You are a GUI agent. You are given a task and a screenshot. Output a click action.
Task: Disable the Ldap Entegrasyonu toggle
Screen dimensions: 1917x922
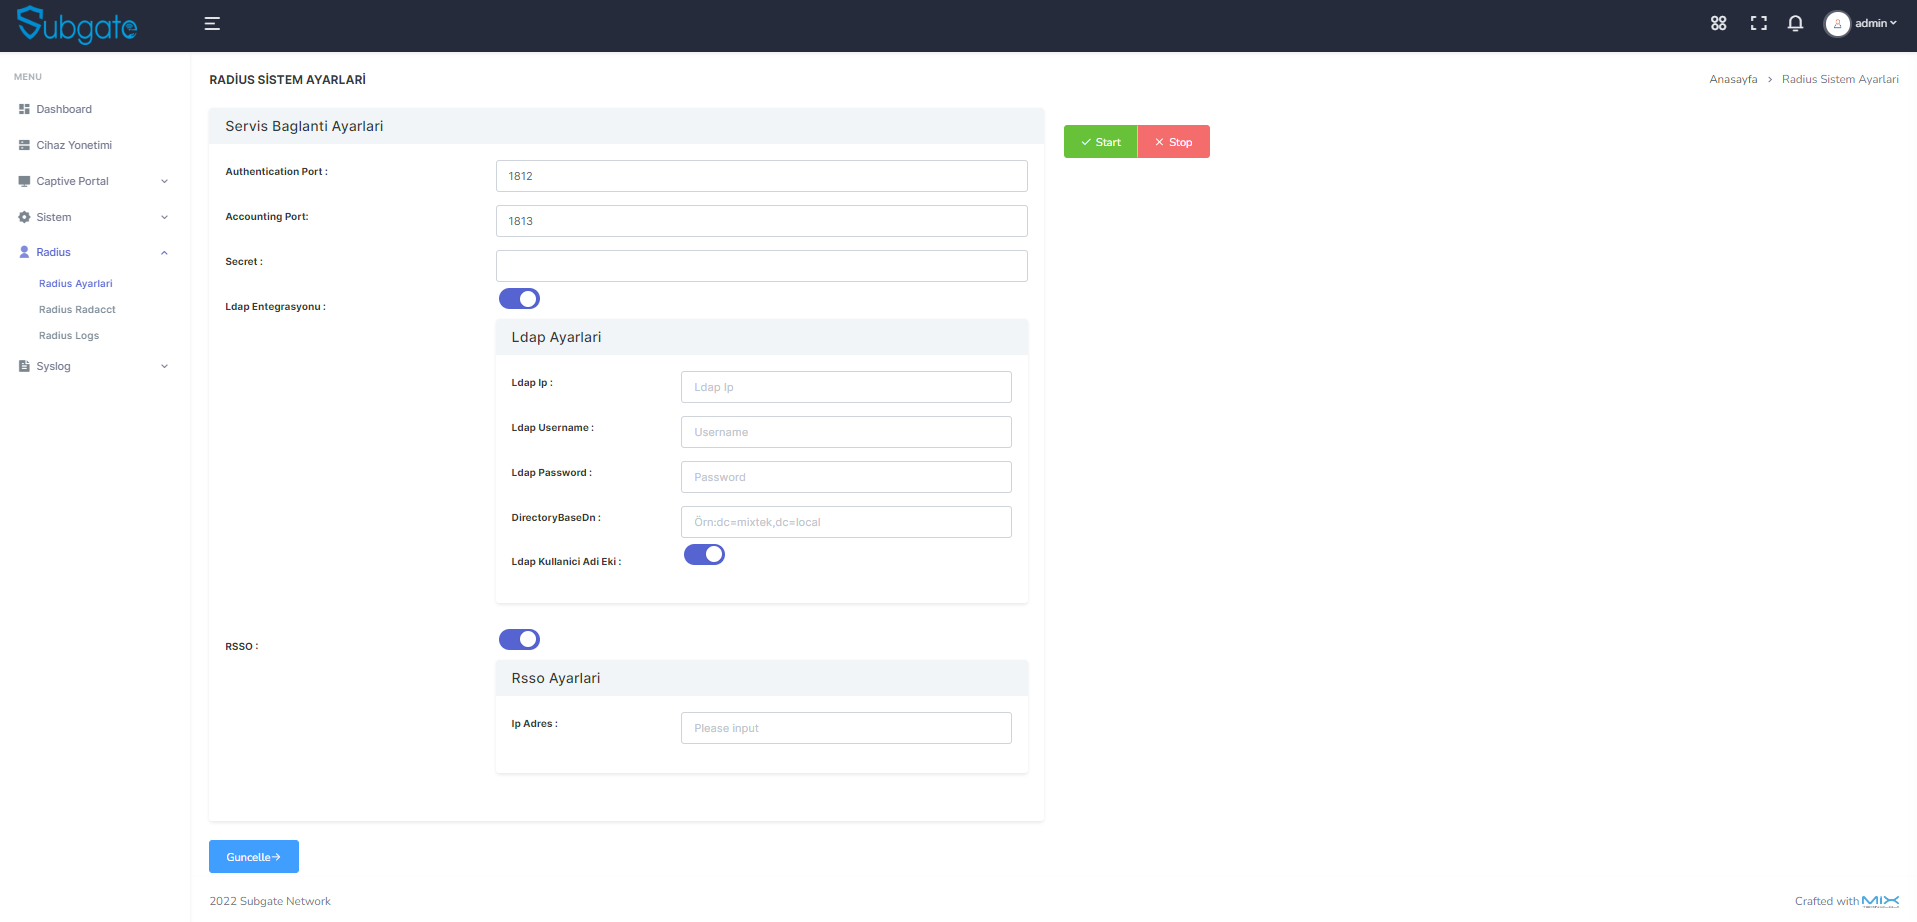pyautogui.click(x=519, y=298)
